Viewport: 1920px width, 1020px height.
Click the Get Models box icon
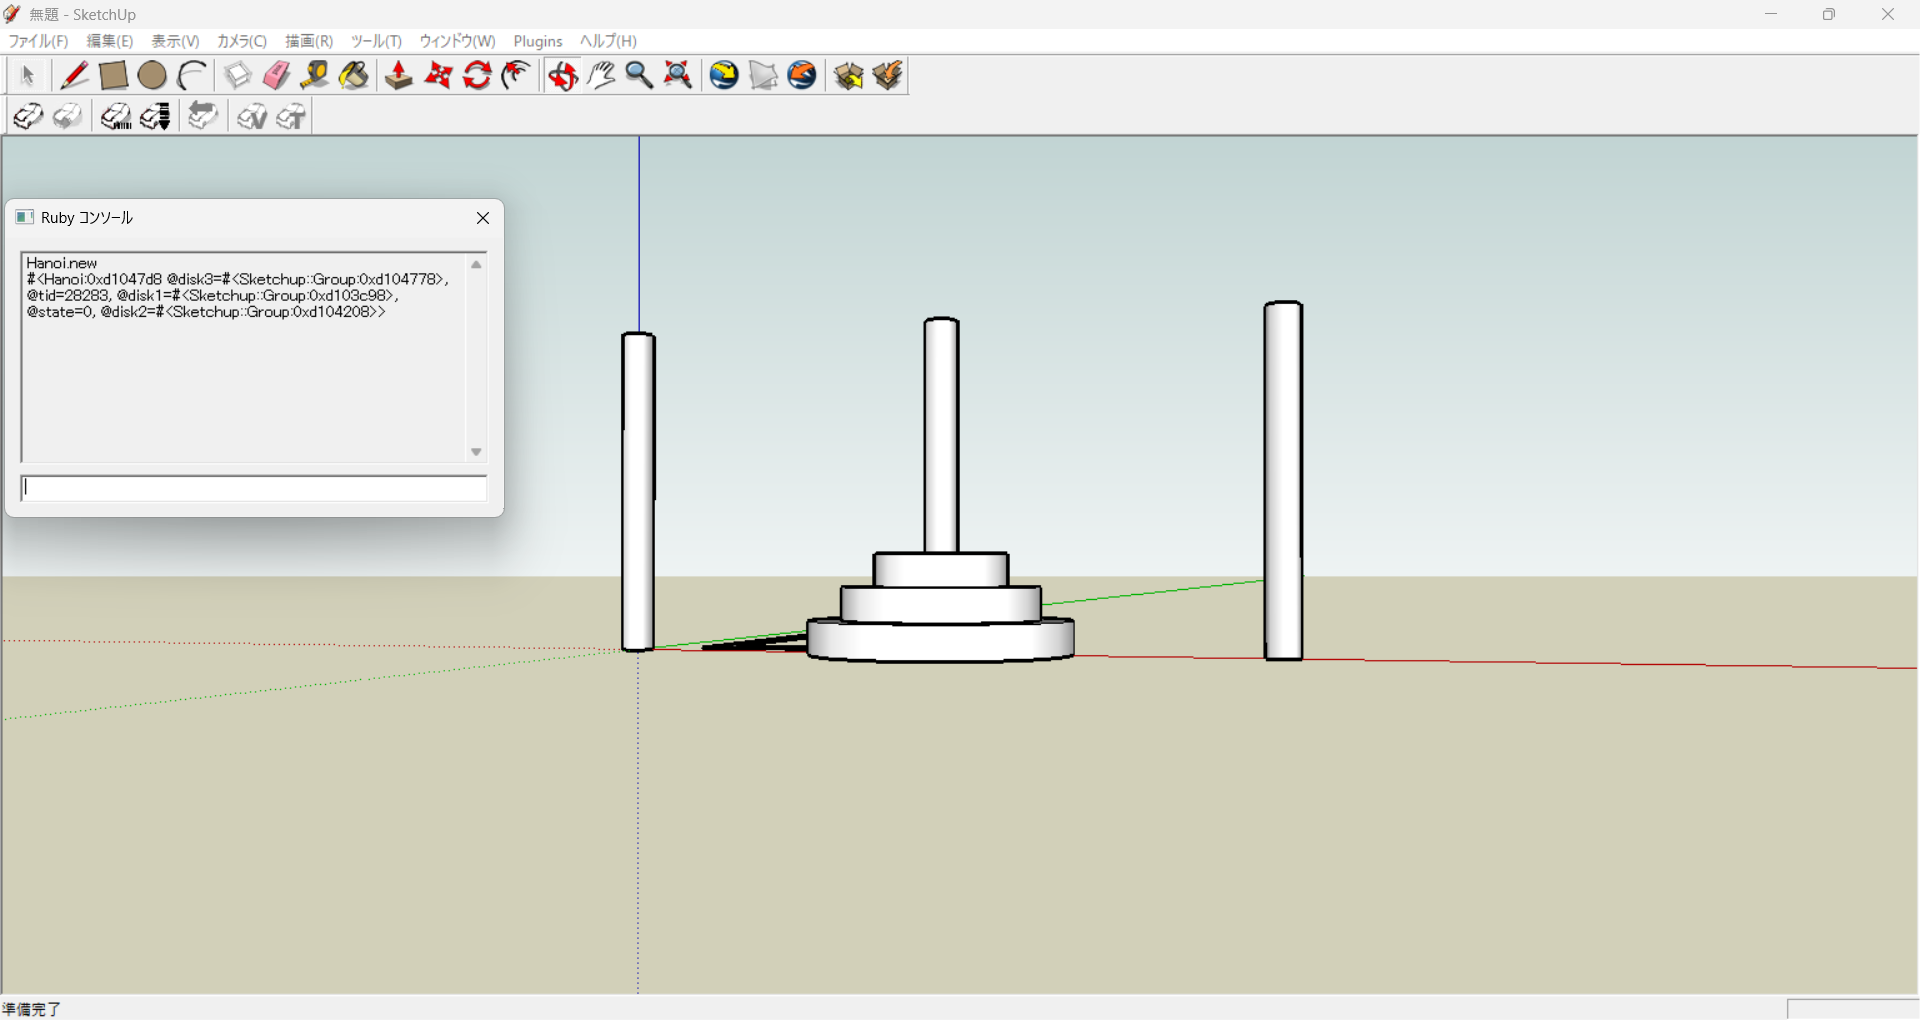click(x=848, y=76)
